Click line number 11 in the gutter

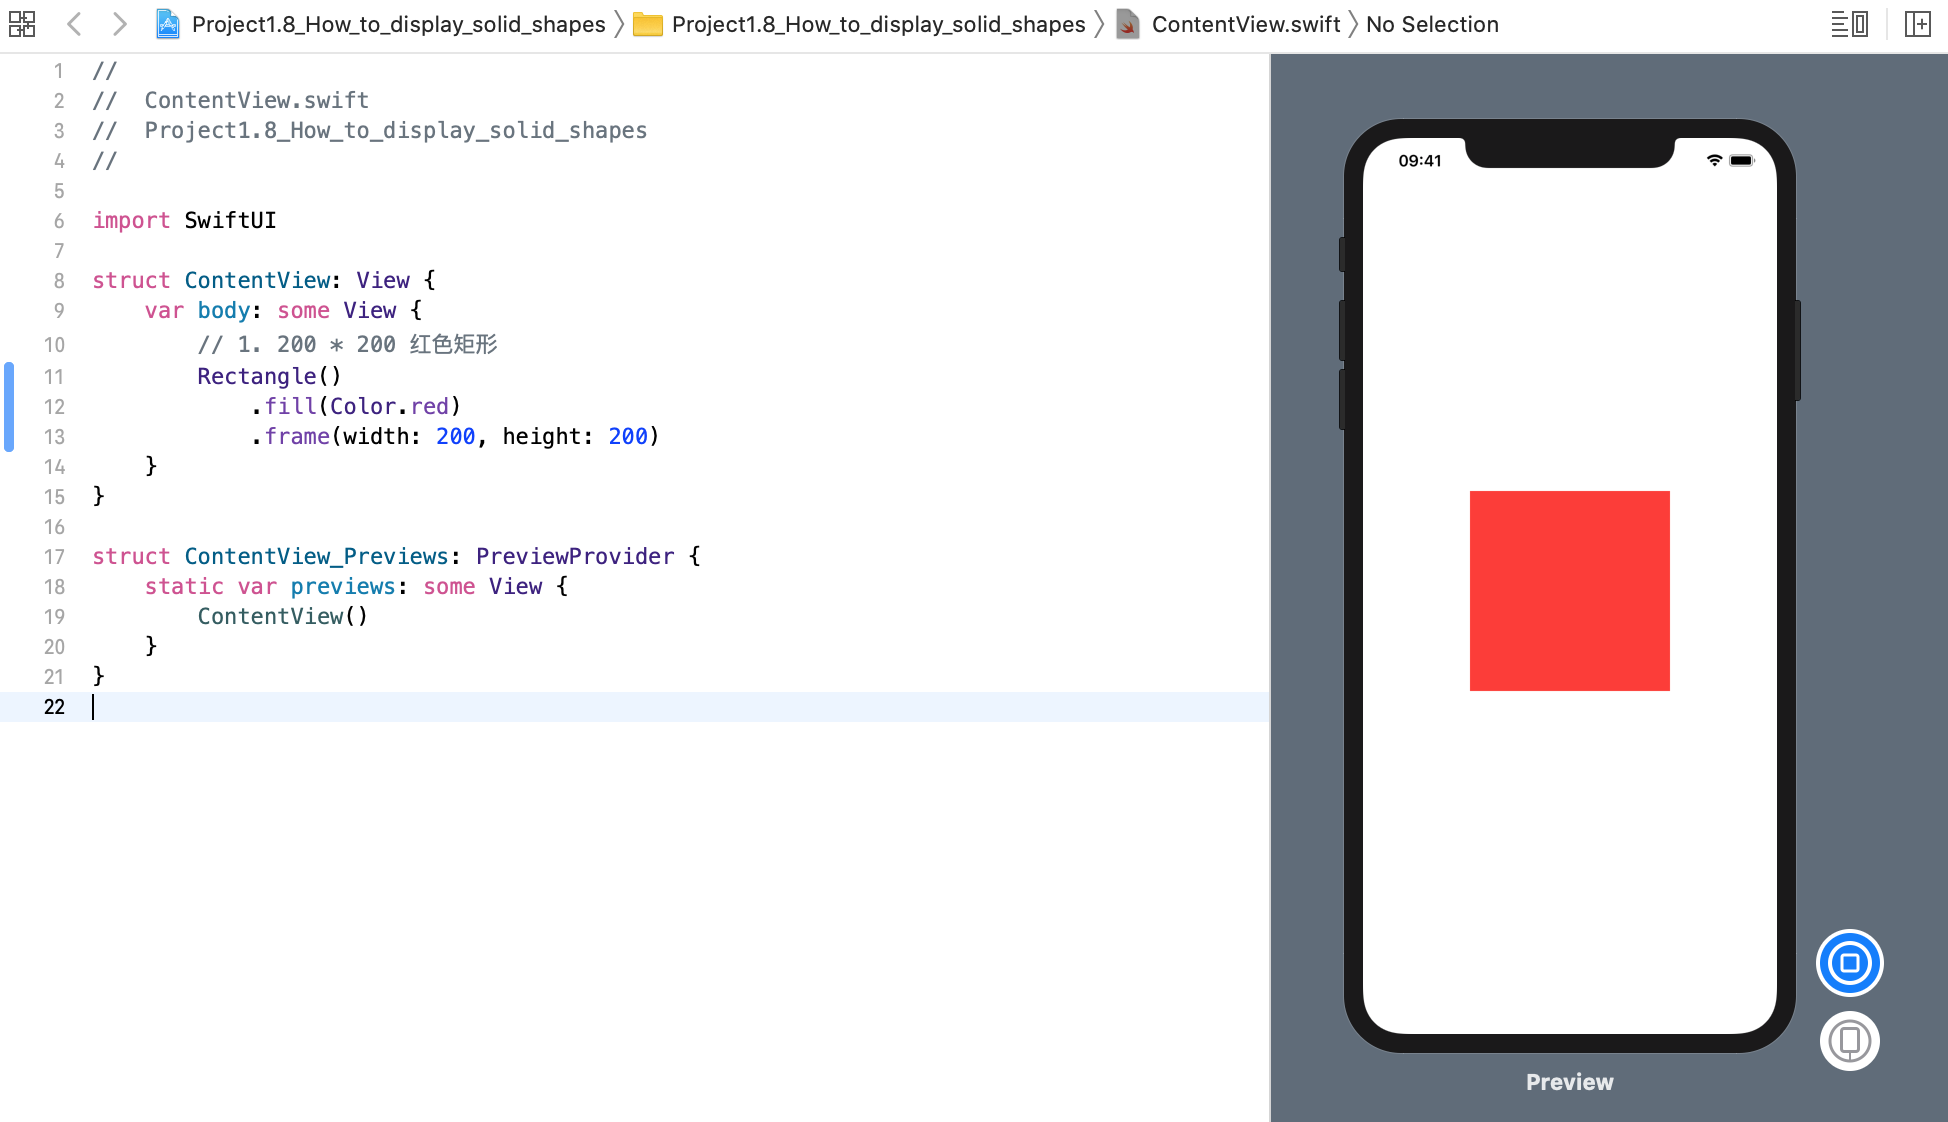[x=54, y=377]
